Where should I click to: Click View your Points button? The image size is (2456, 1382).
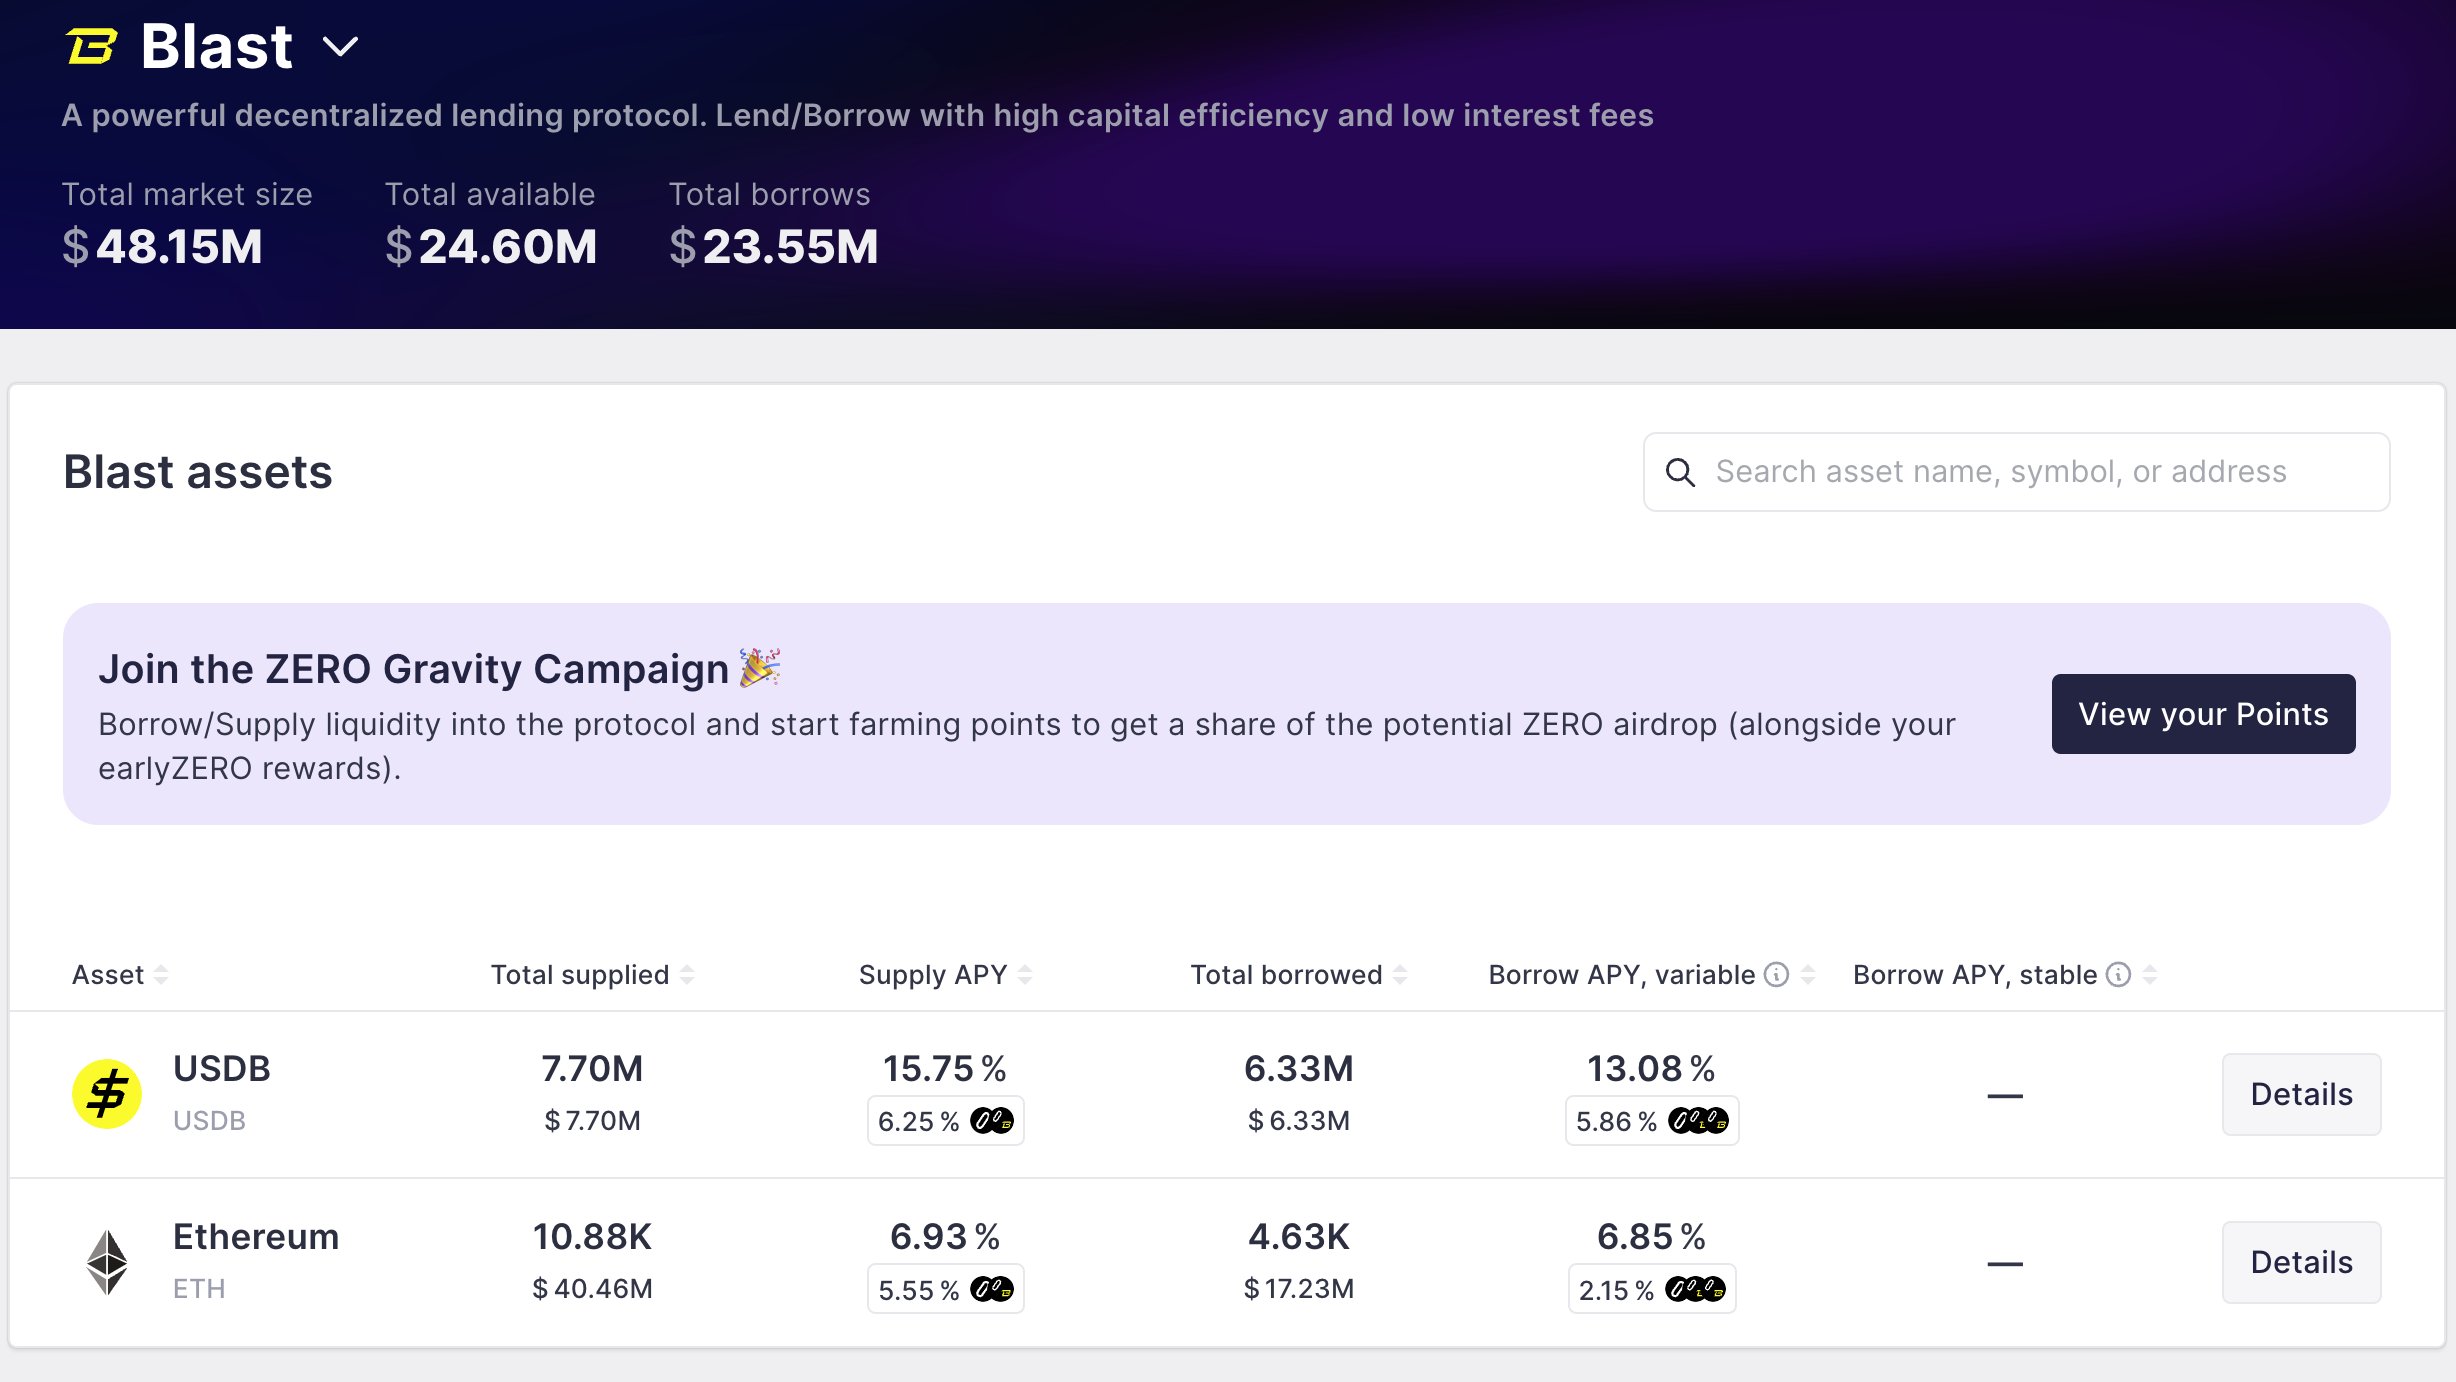2203,714
